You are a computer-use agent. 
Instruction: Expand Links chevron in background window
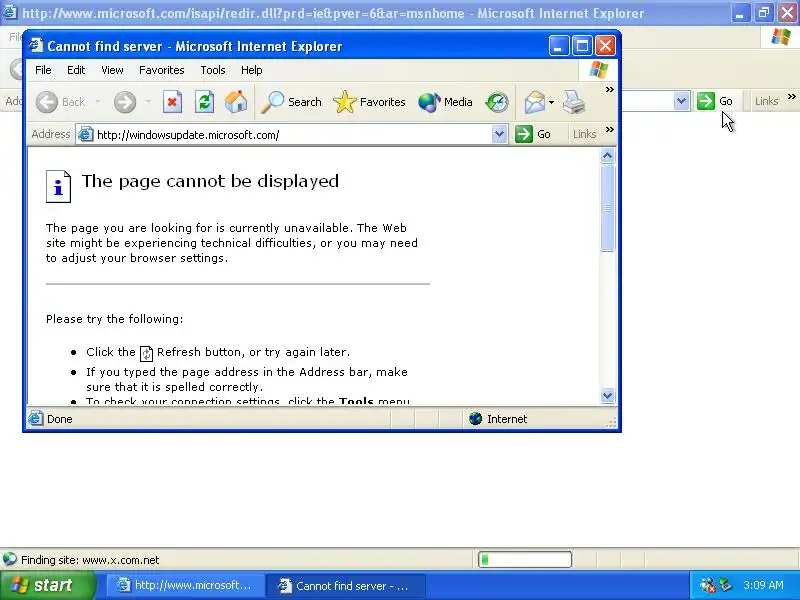pos(791,96)
